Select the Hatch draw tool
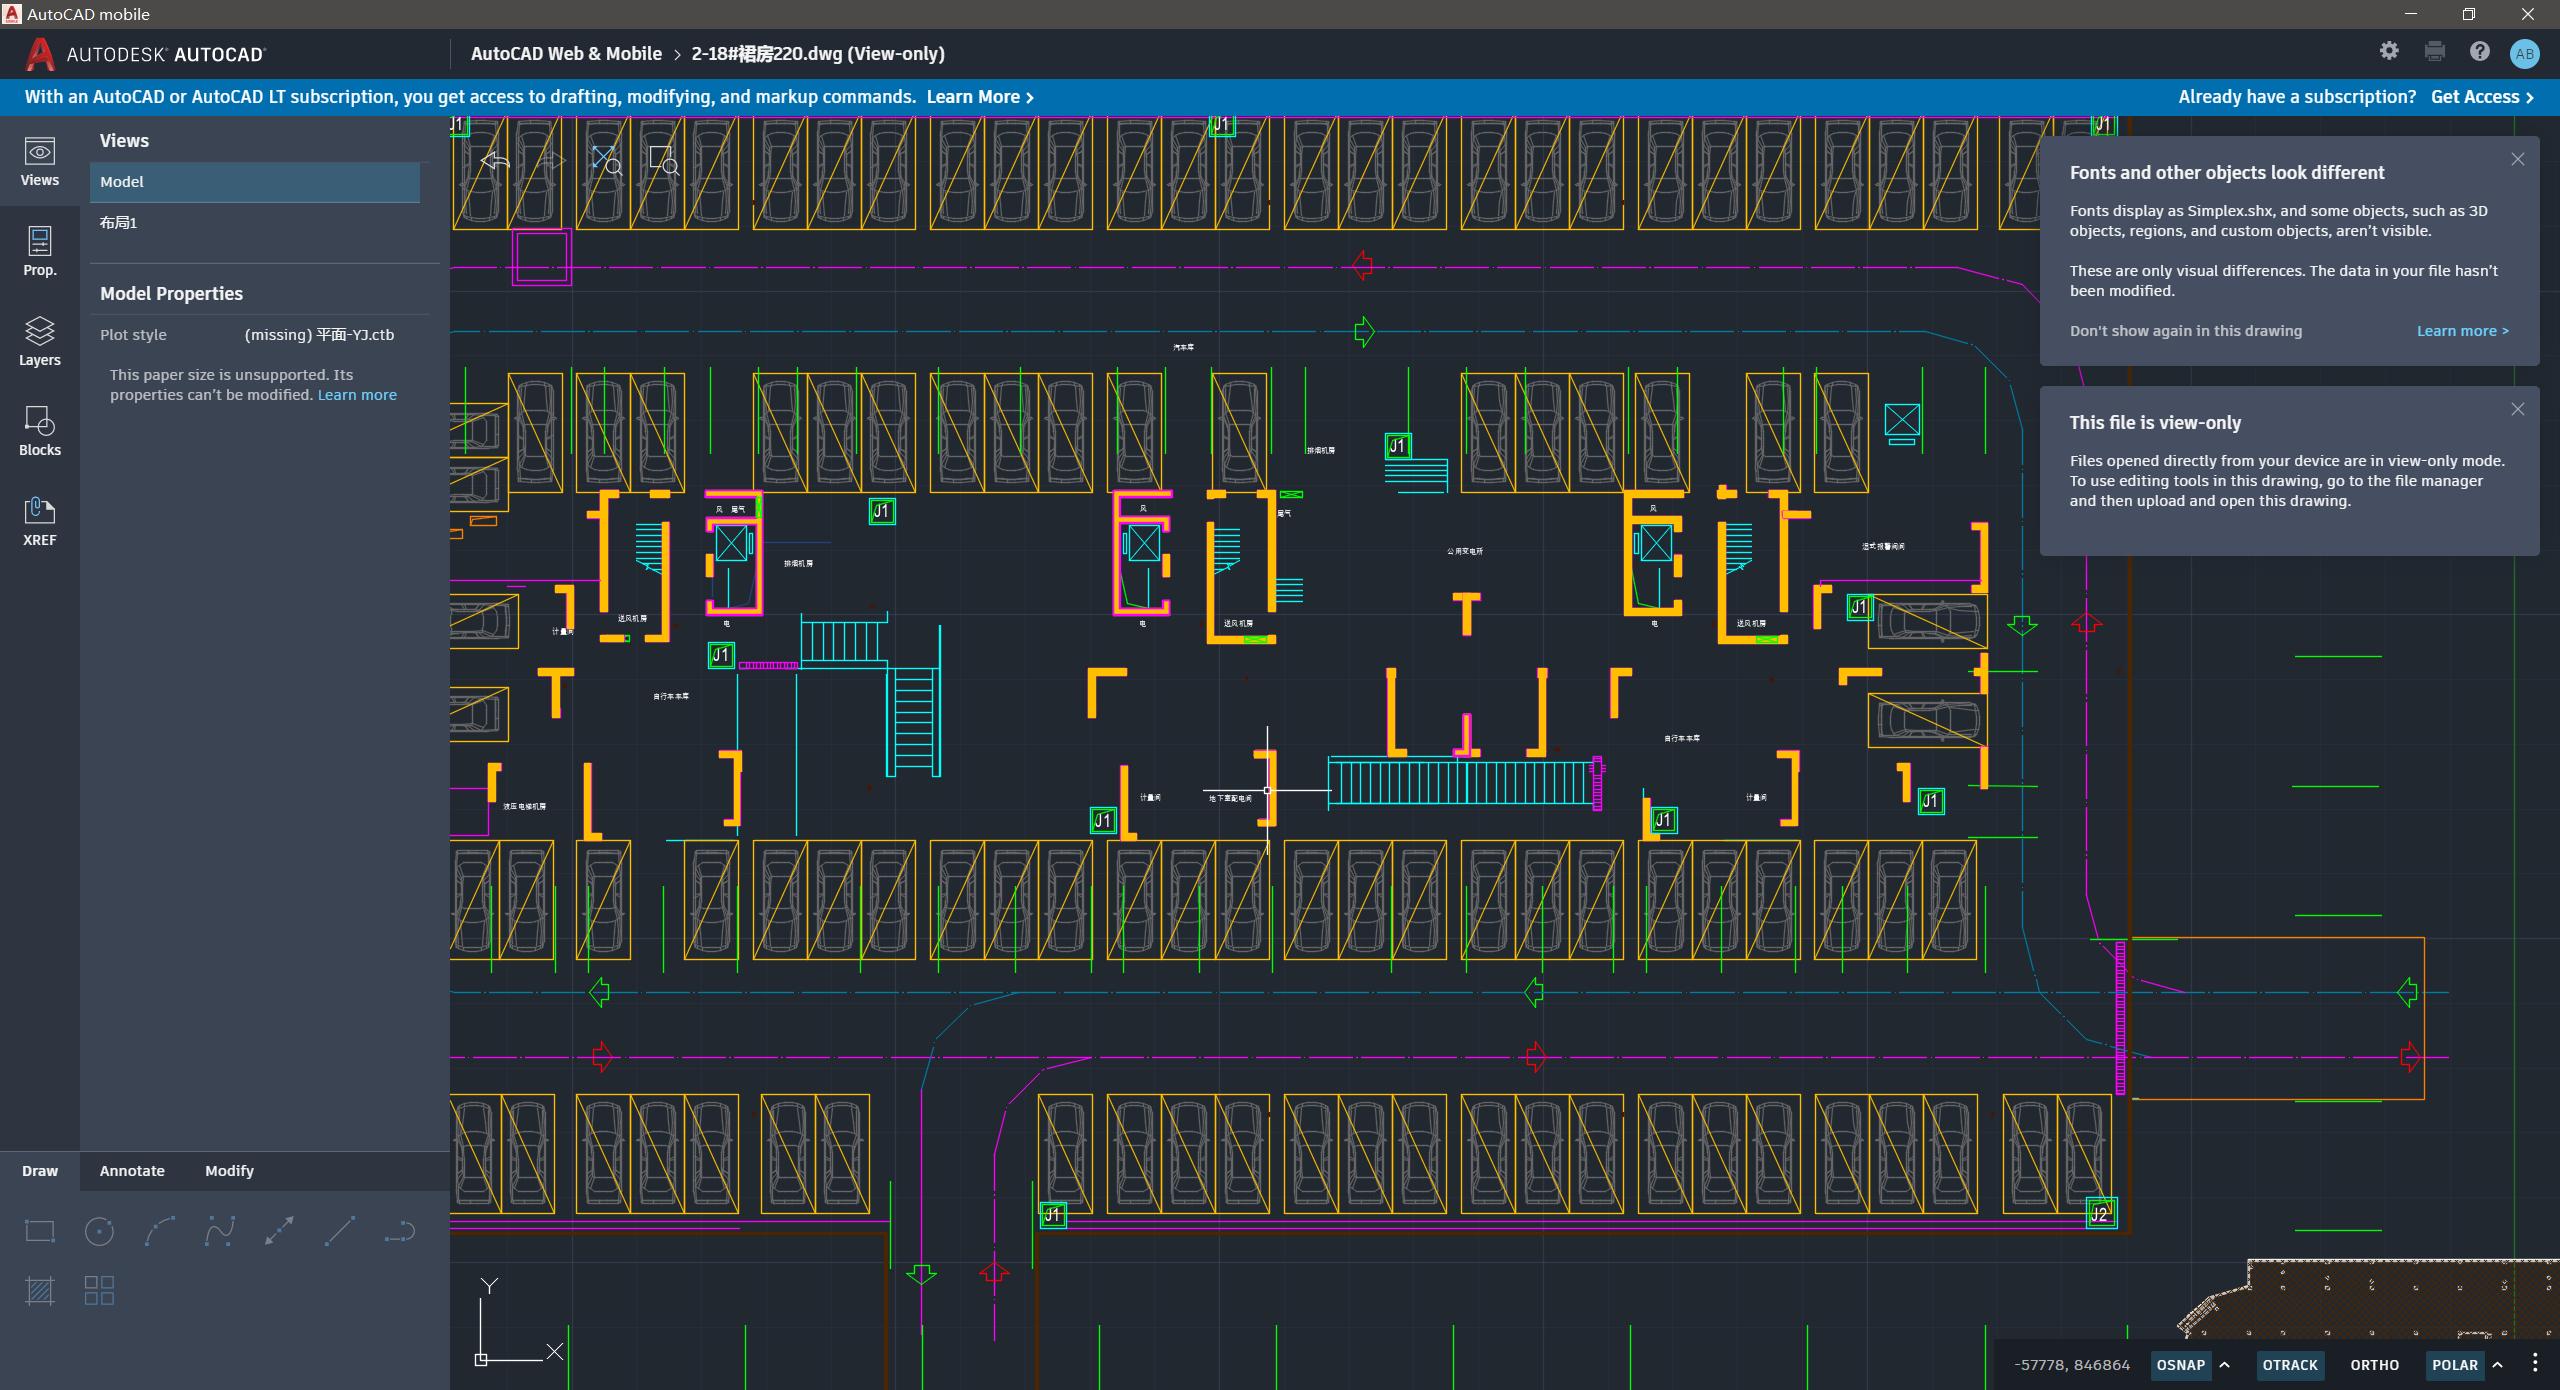The height and width of the screenshot is (1390, 2560). (40, 1291)
